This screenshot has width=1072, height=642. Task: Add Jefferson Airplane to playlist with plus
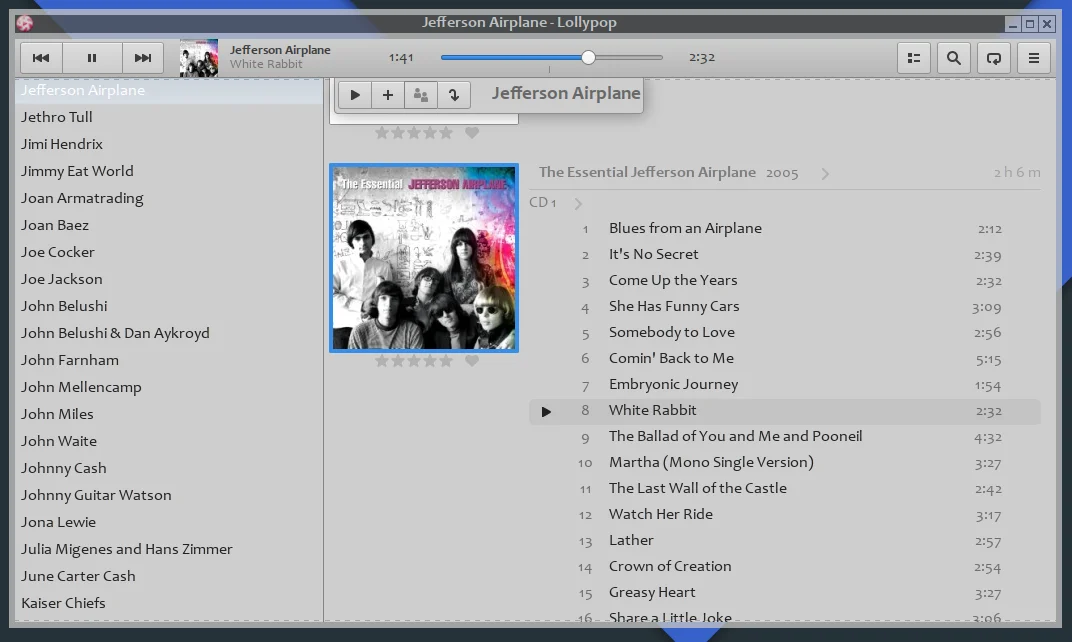(x=388, y=95)
